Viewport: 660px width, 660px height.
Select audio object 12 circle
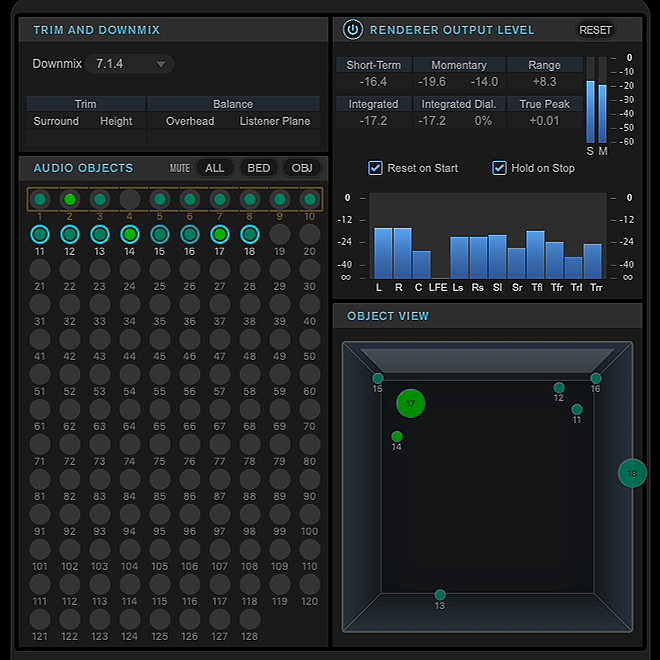click(70, 234)
